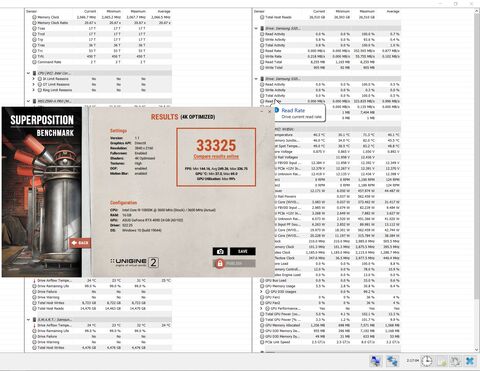
Task: Open HWiNFO settings gear icon in bottom toolbar
Action: pyautogui.click(x=455, y=361)
